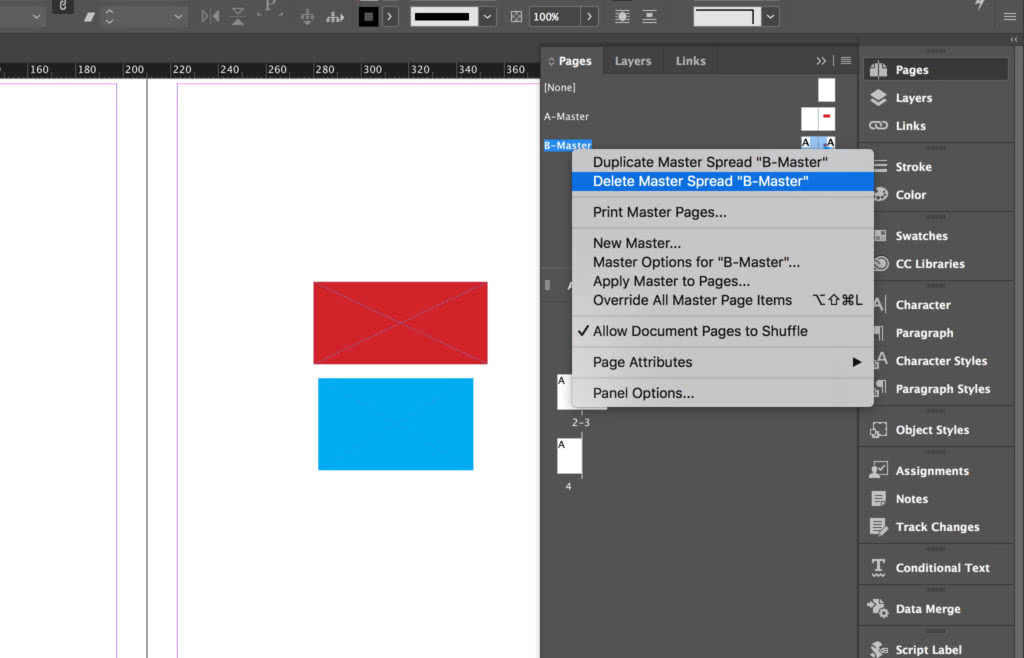This screenshot has height=658, width=1024.
Task: Toggle Allow Document Pages to Shuffle
Action: click(x=688, y=331)
